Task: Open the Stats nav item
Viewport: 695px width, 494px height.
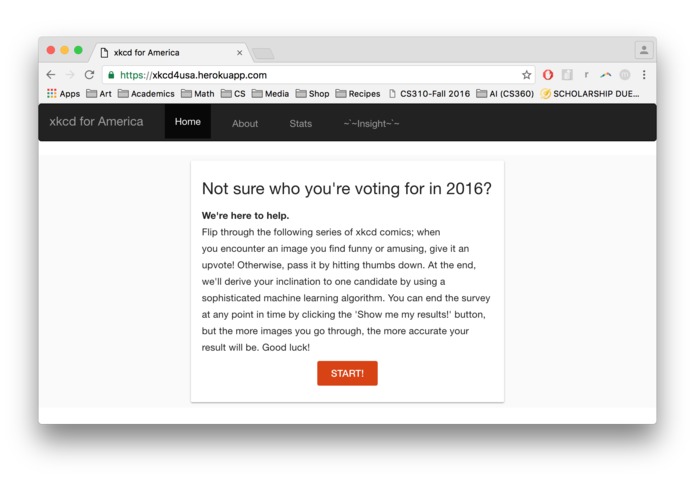Action: (301, 124)
